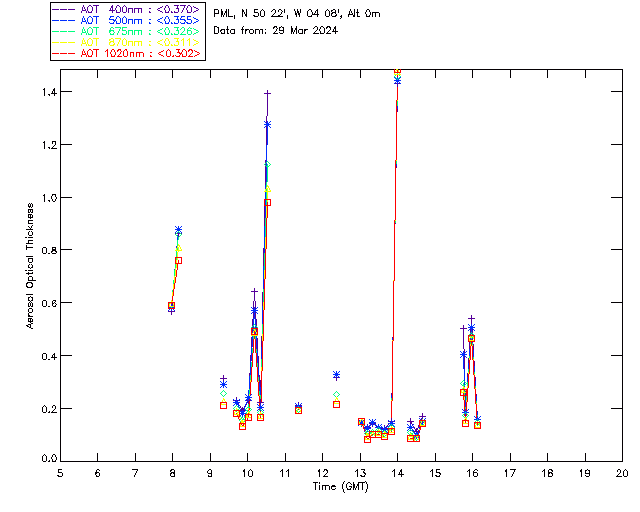640x512 pixels.
Task: Select hour 11 on the time axis
Action: [284, 473]
